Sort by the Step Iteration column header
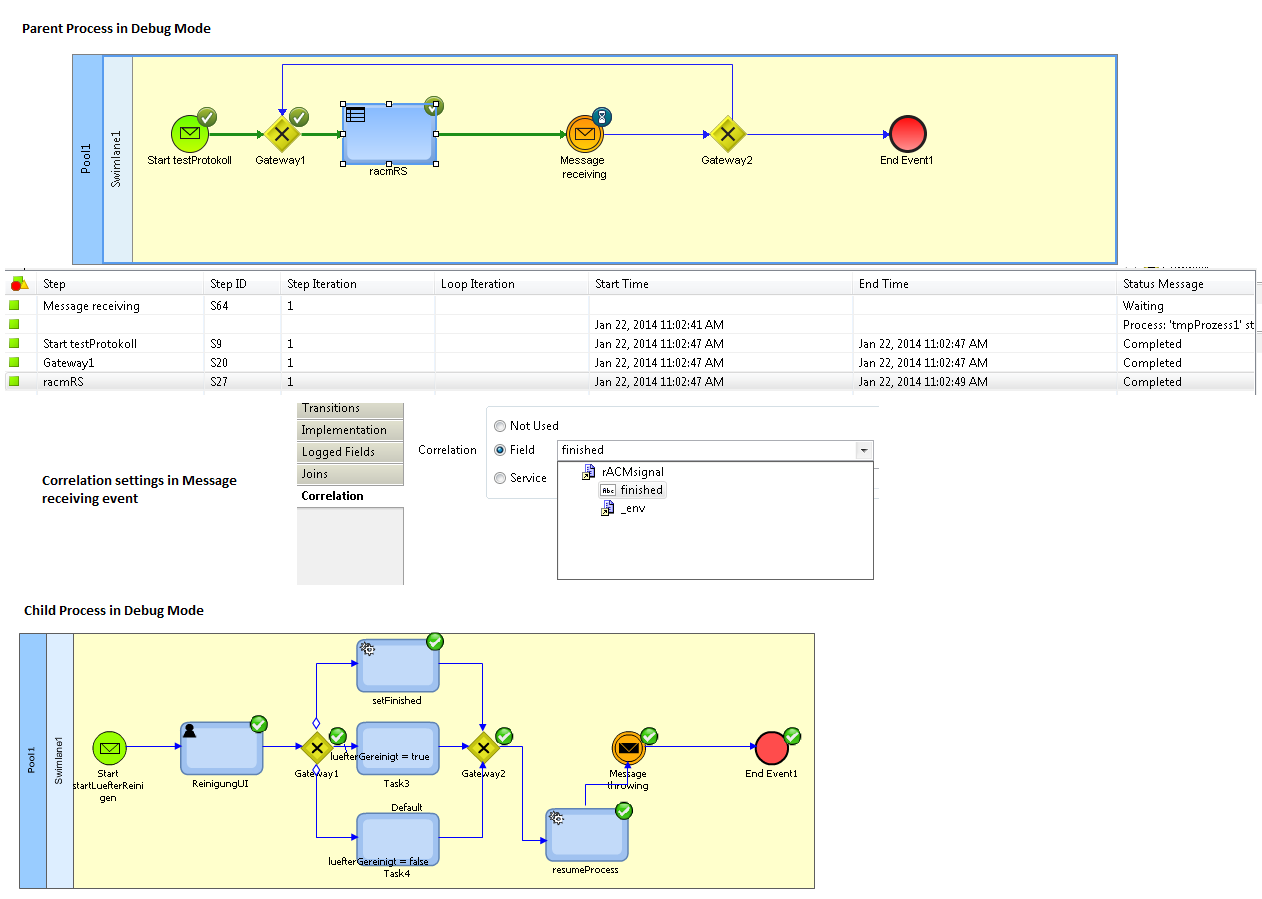1262x899 pixels. tap(357, 284)
